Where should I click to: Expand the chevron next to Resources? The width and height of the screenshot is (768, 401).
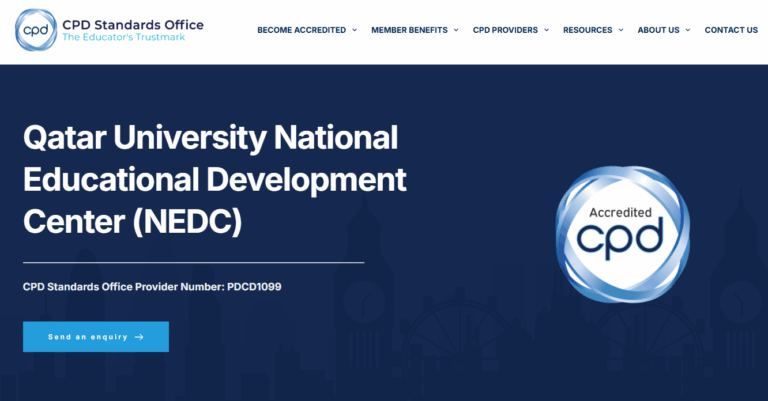tap(621, 30)
